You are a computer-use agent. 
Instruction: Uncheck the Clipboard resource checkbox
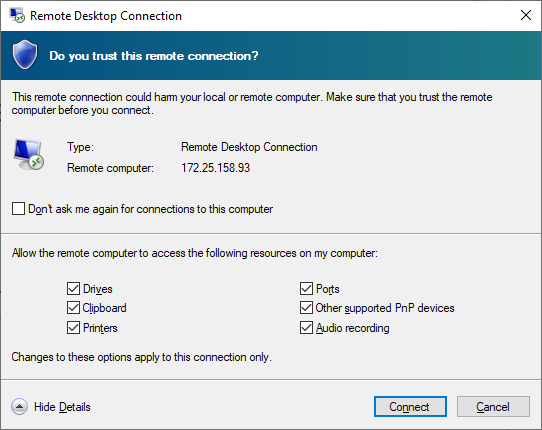[x=73, y=308]
